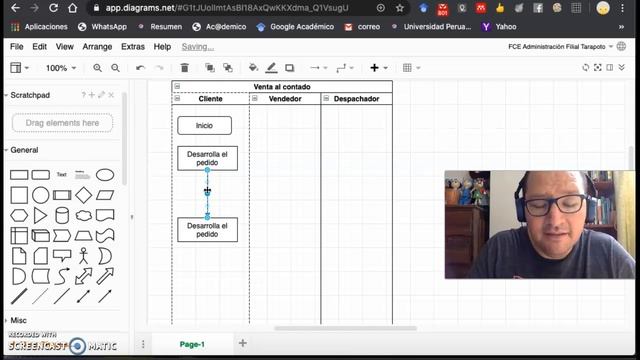Select the triangle shape
Screen dimensions: 640x360
(x=40, y=216)
